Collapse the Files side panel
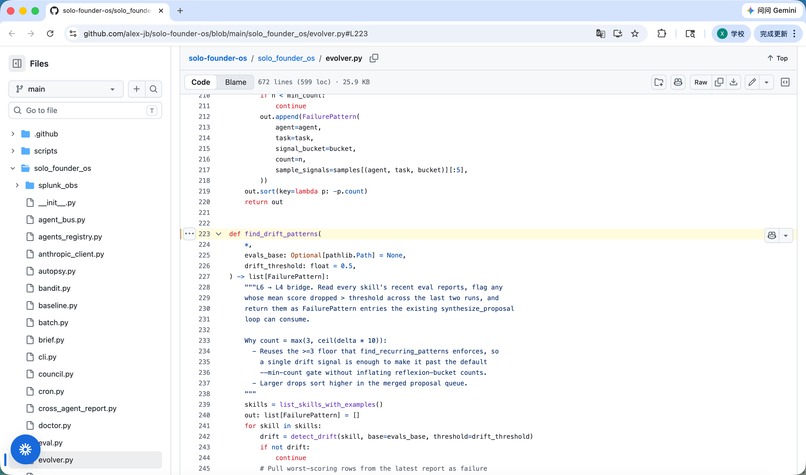 click(x=17, y=64)
